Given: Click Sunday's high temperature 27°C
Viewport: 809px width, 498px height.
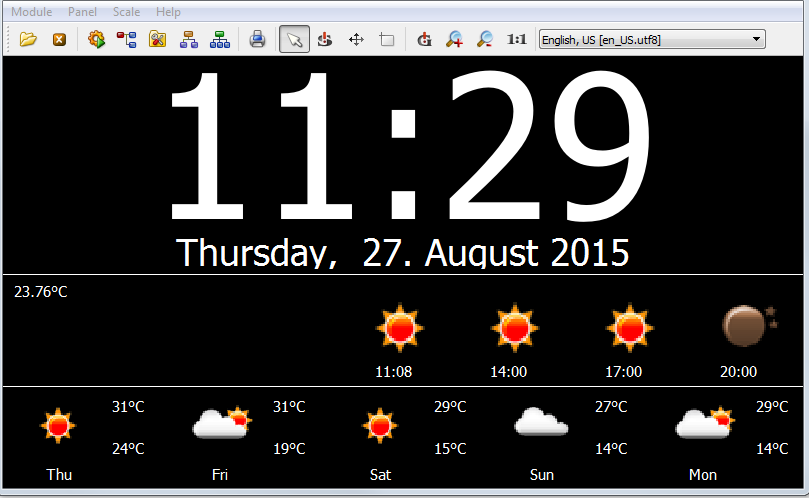Looking at the screenshot, I should point(611,407).
